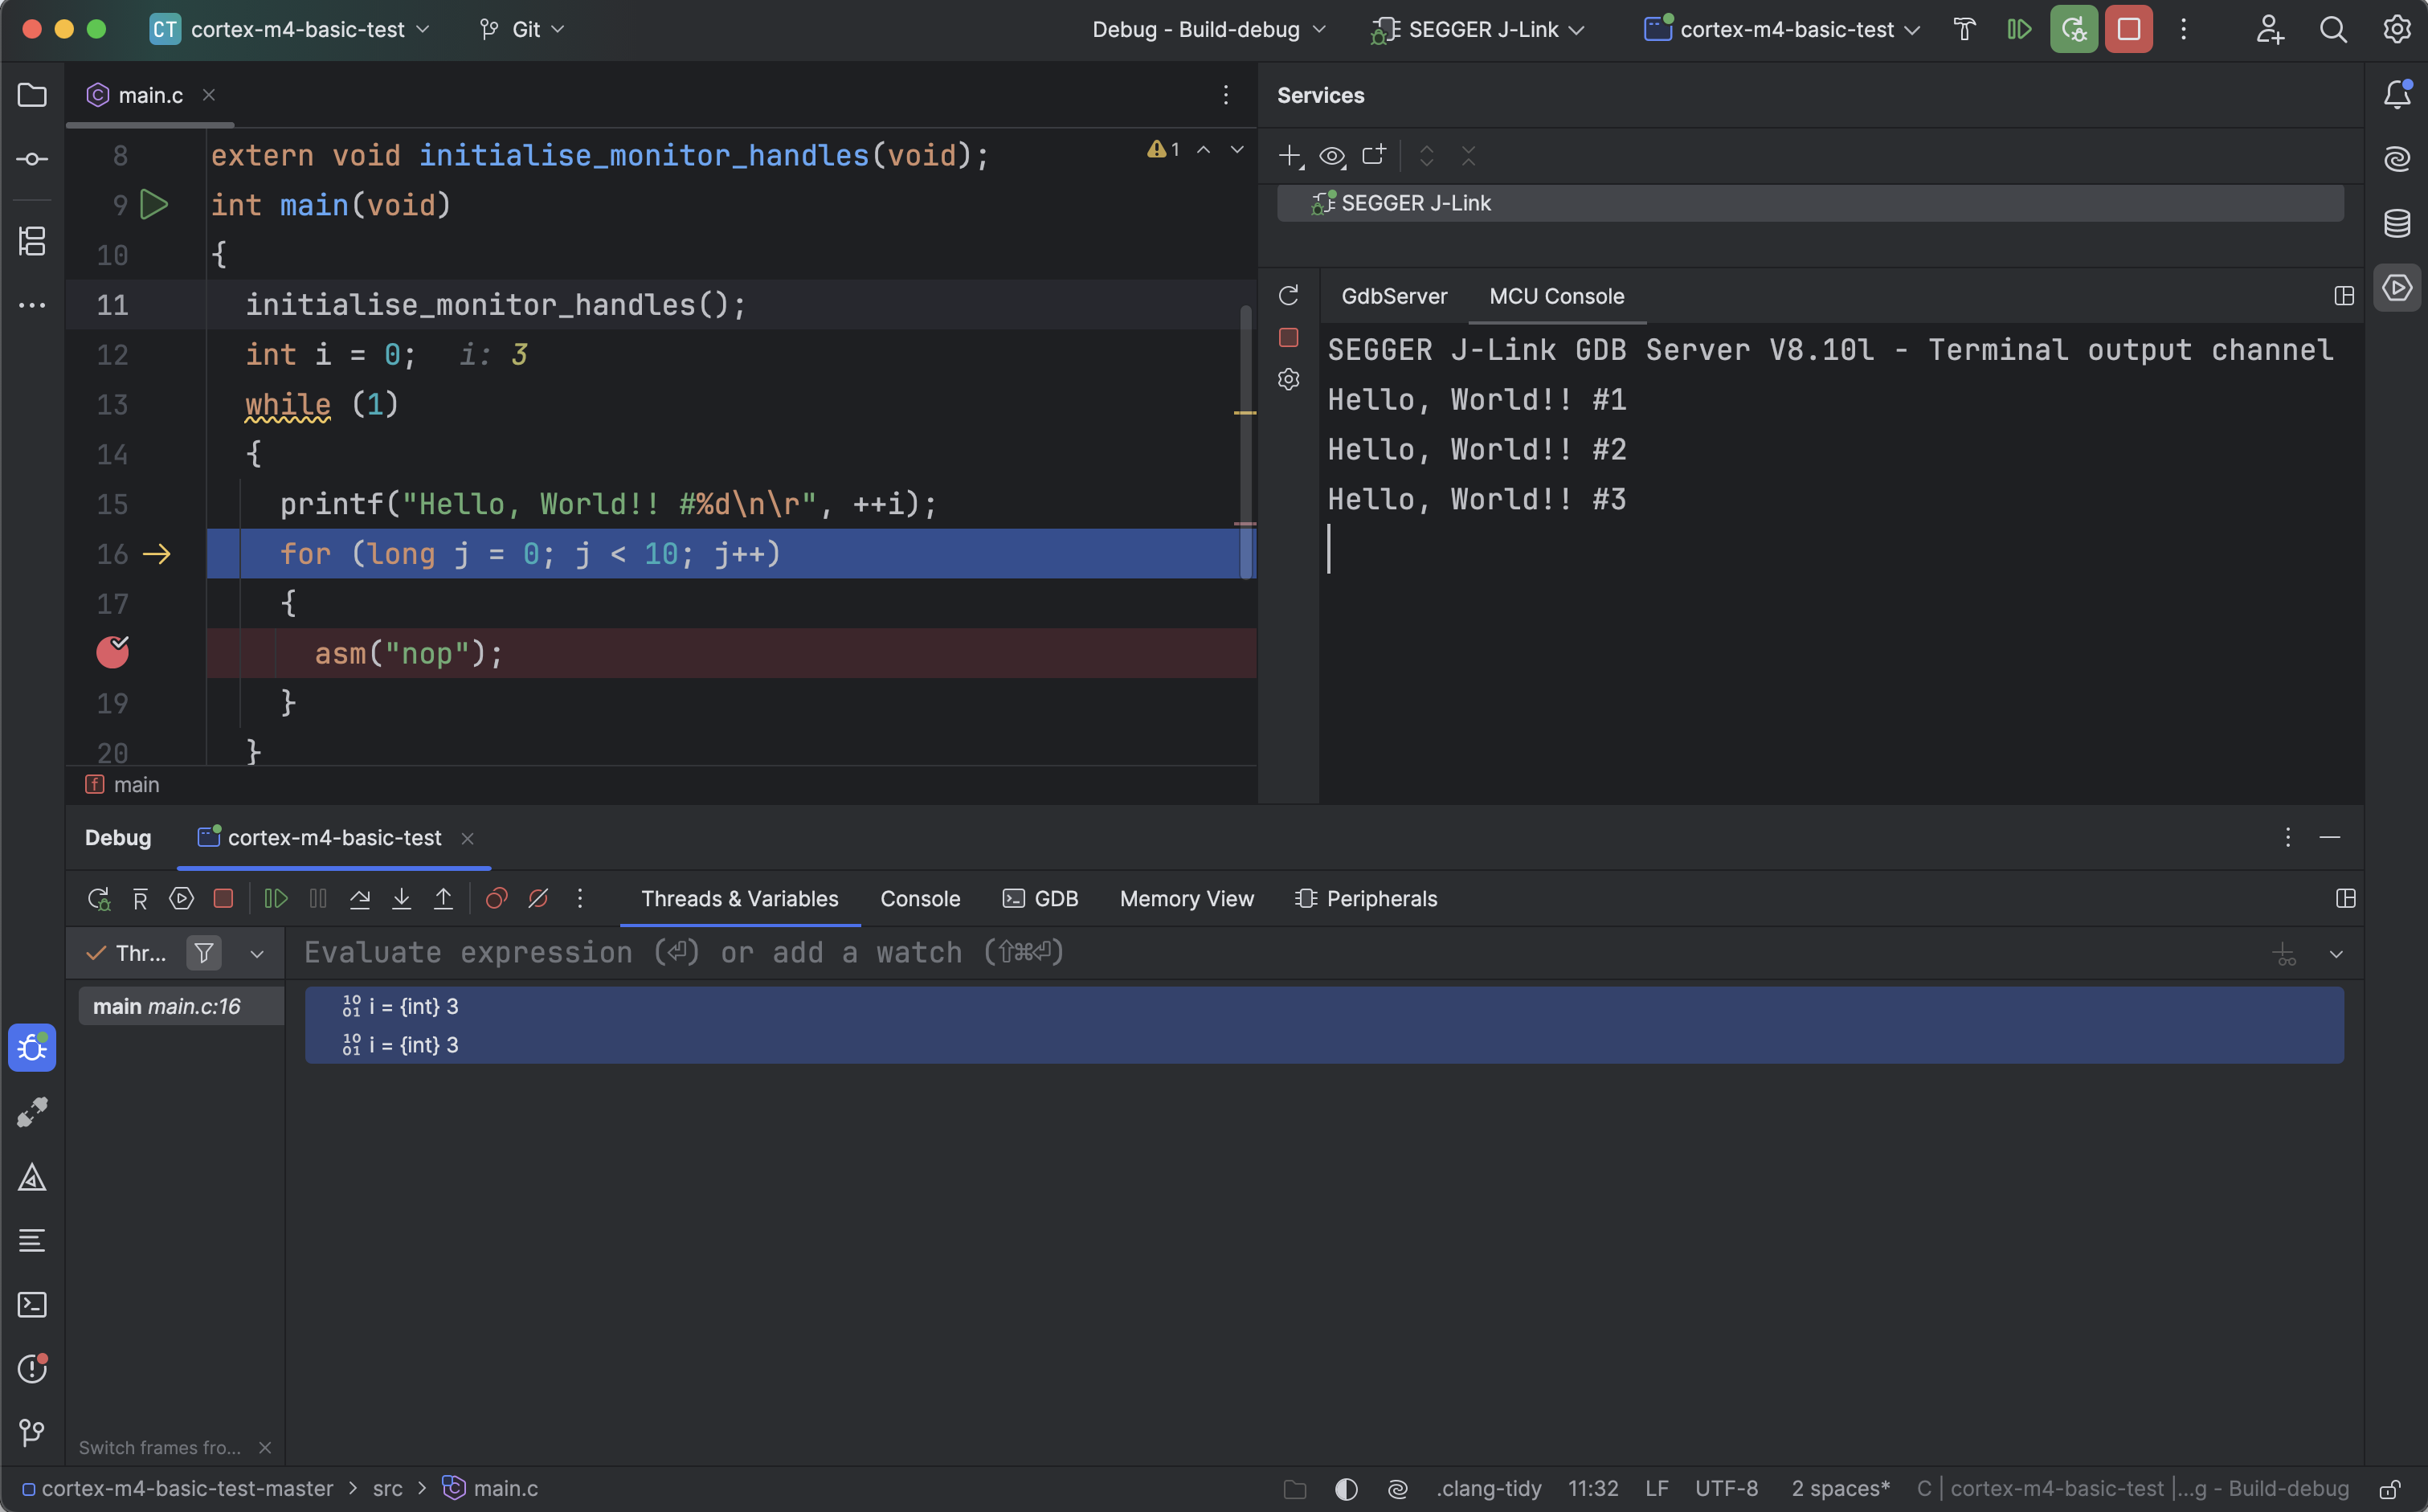This screenshot has height=1512, width=2428.
Task: Rerun the debug session
Action: coord(99,898)
